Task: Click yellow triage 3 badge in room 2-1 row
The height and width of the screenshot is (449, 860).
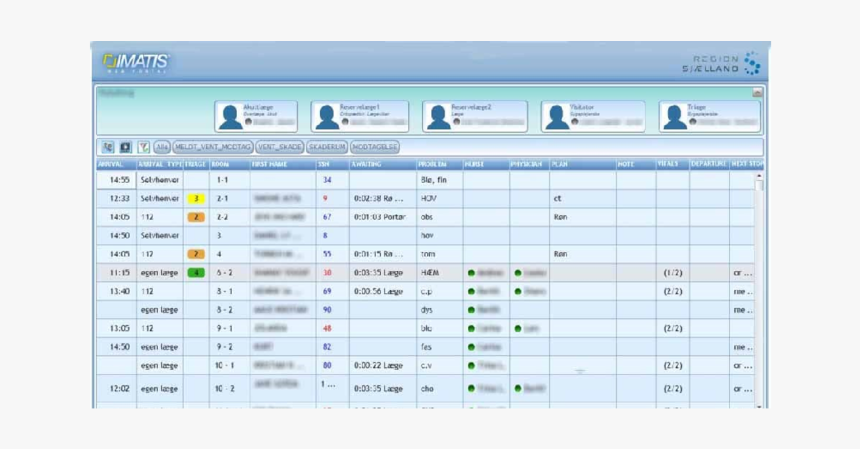Action: (196, 198)
